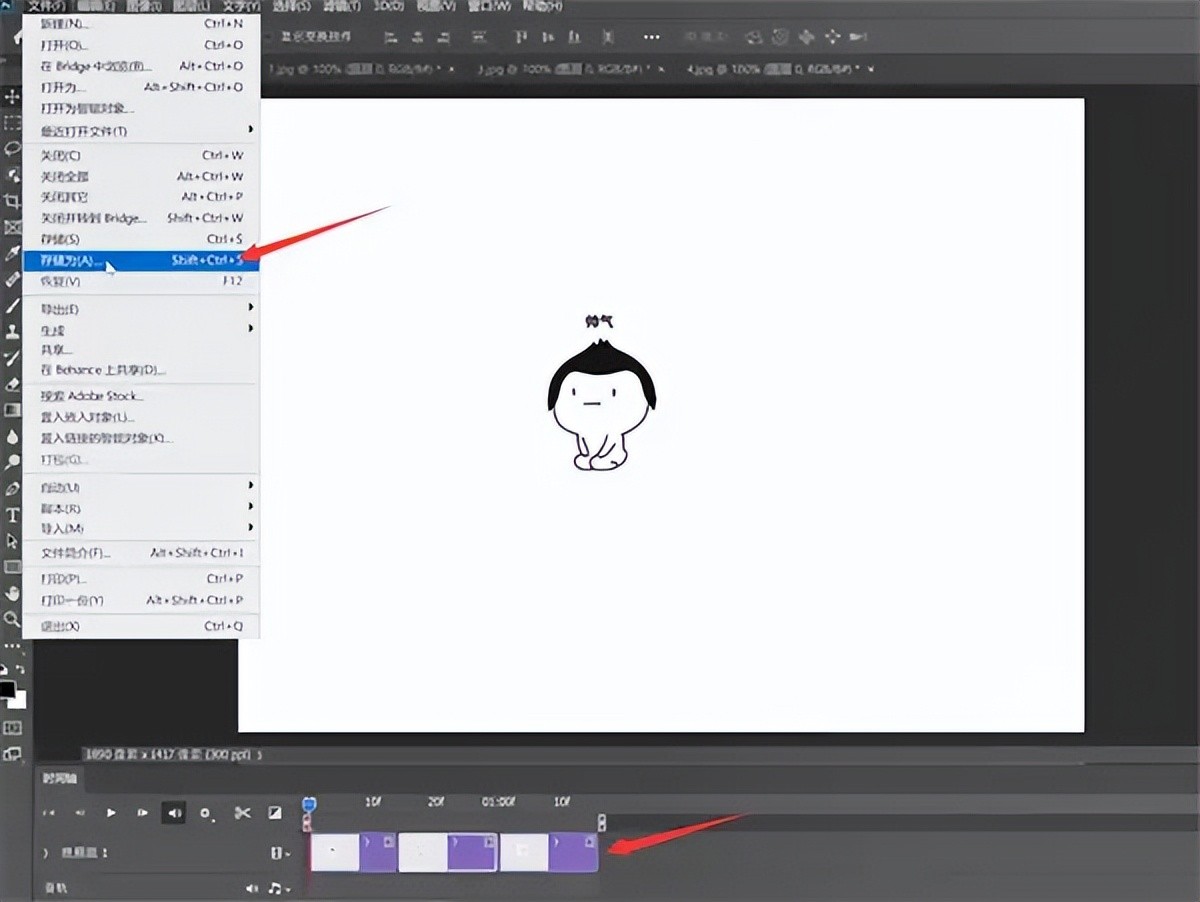Open the audio track music-note dropdown
The image size is (1200, 902).
tap(279, 888)
